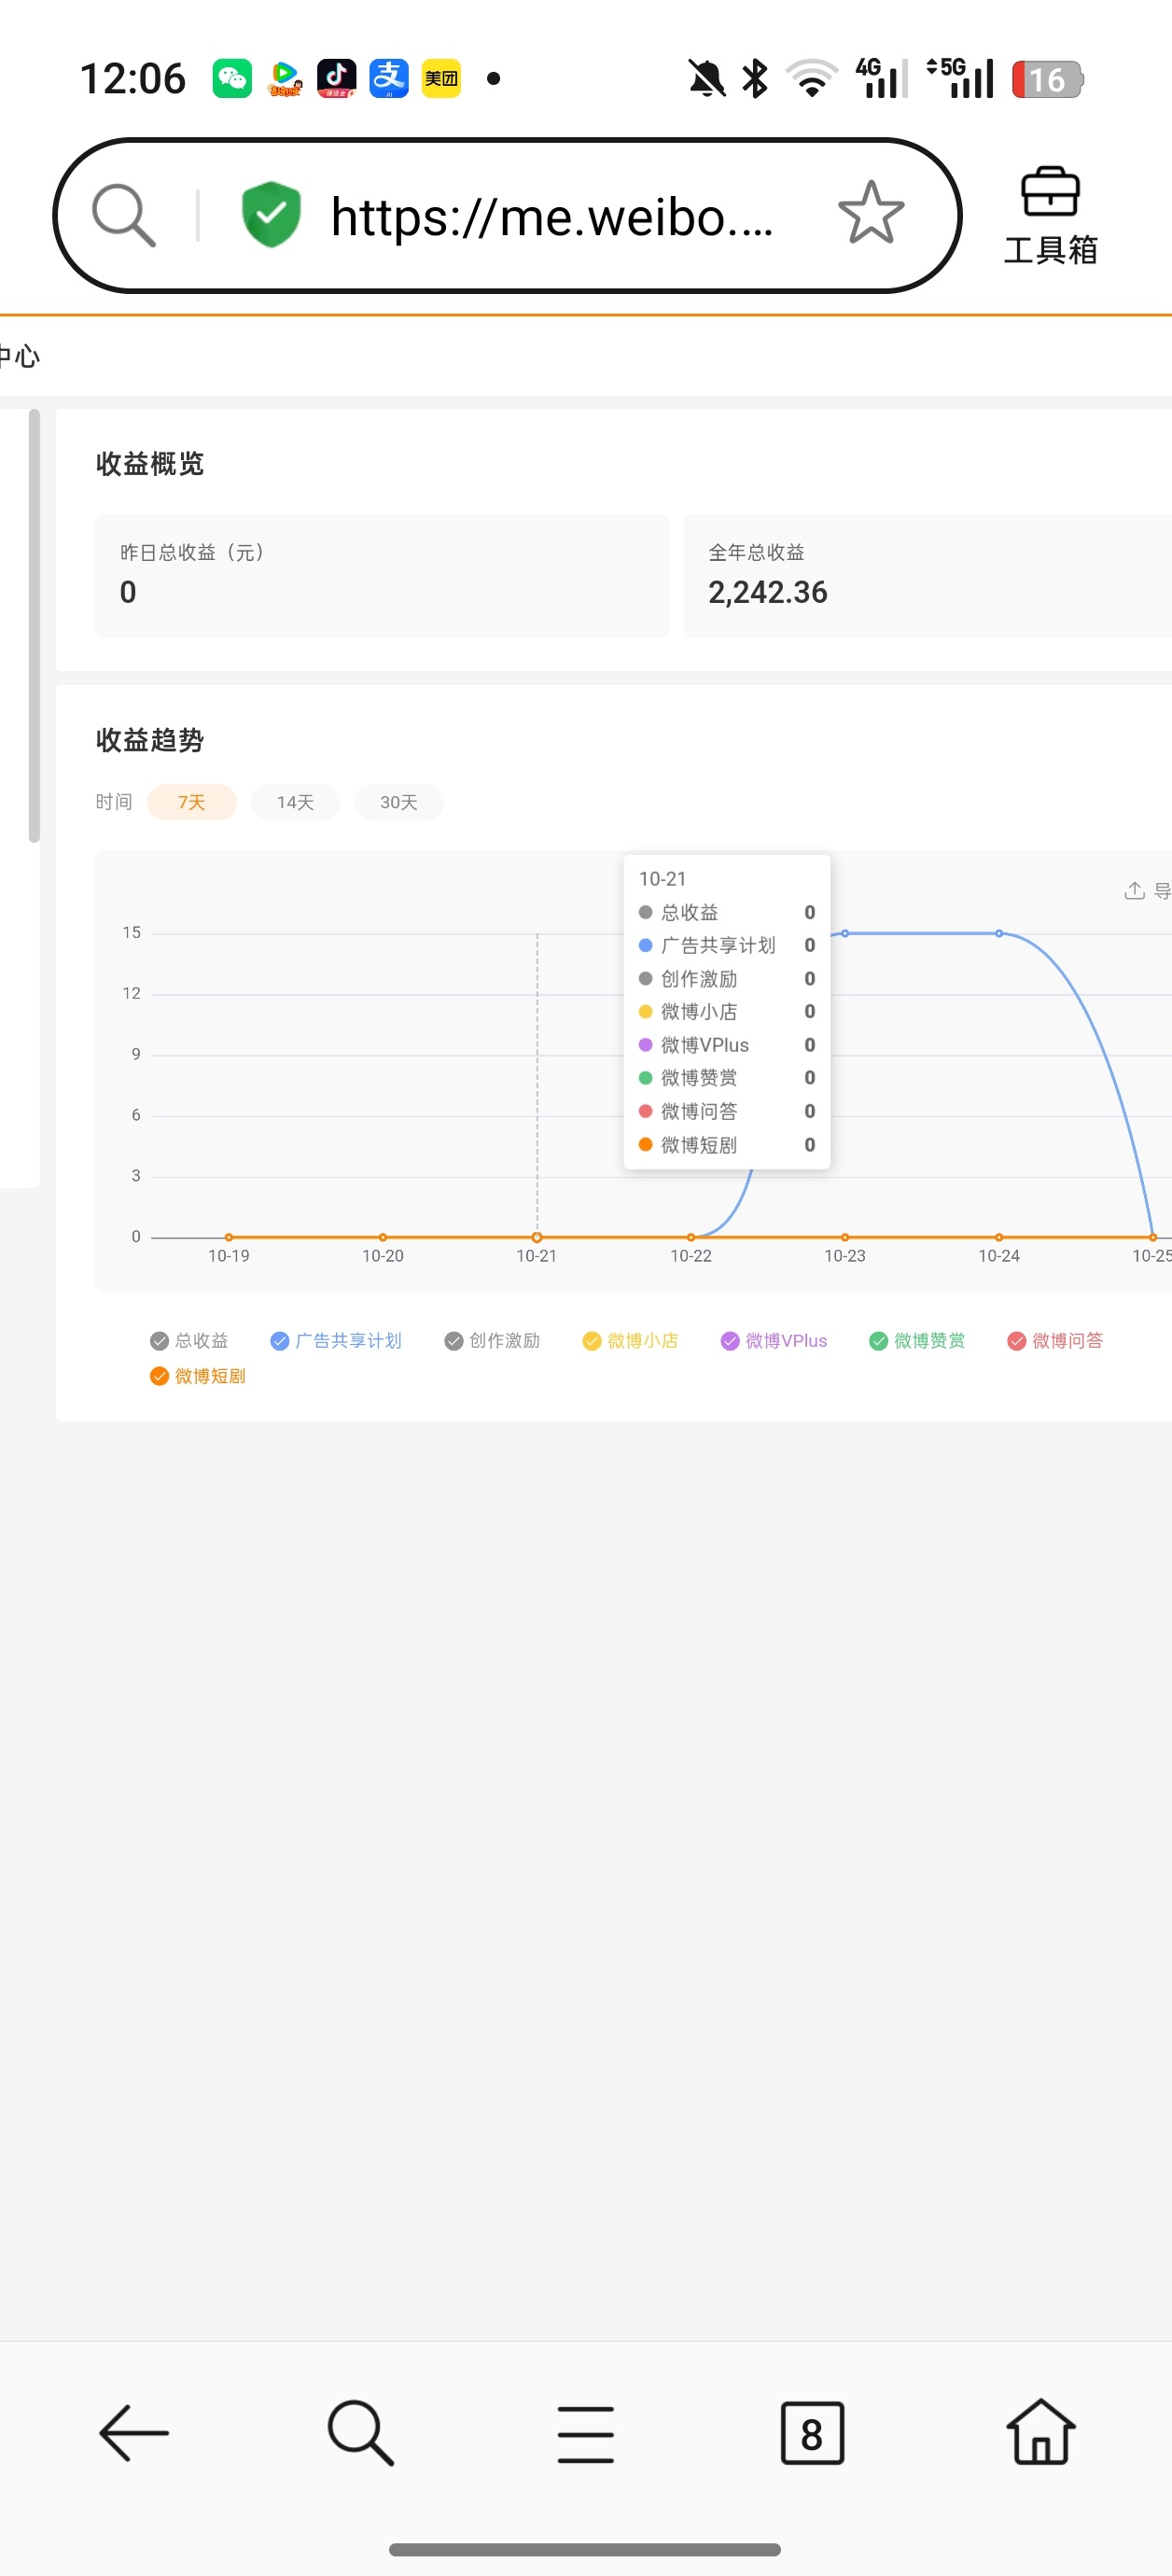Image resolution: width=1172 pixels, height=2576 pixels.
Task: Tap the Meituan notification icon
Action: [441, 78]
